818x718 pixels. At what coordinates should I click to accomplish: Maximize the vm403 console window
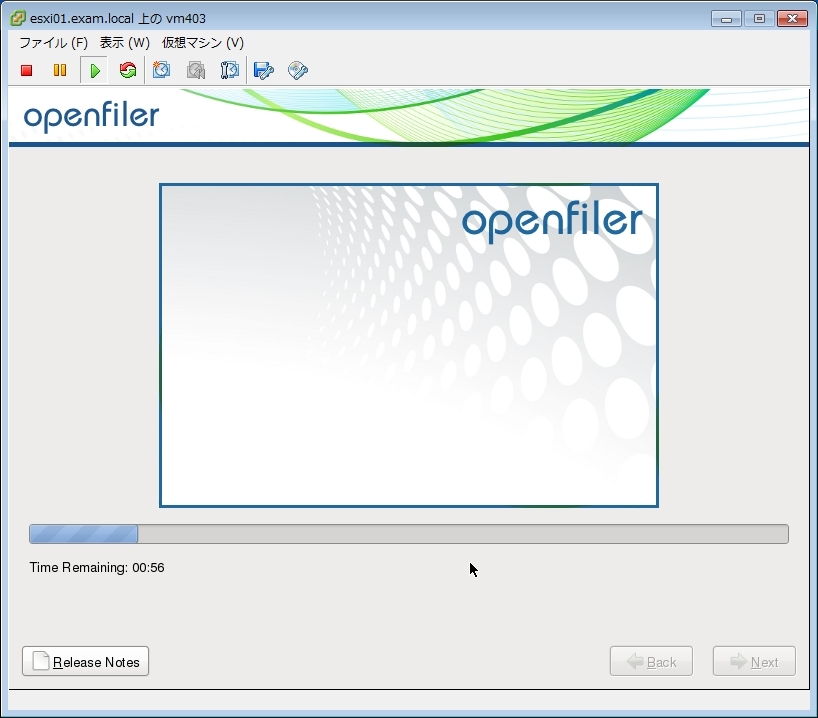[x=759, y=19]
